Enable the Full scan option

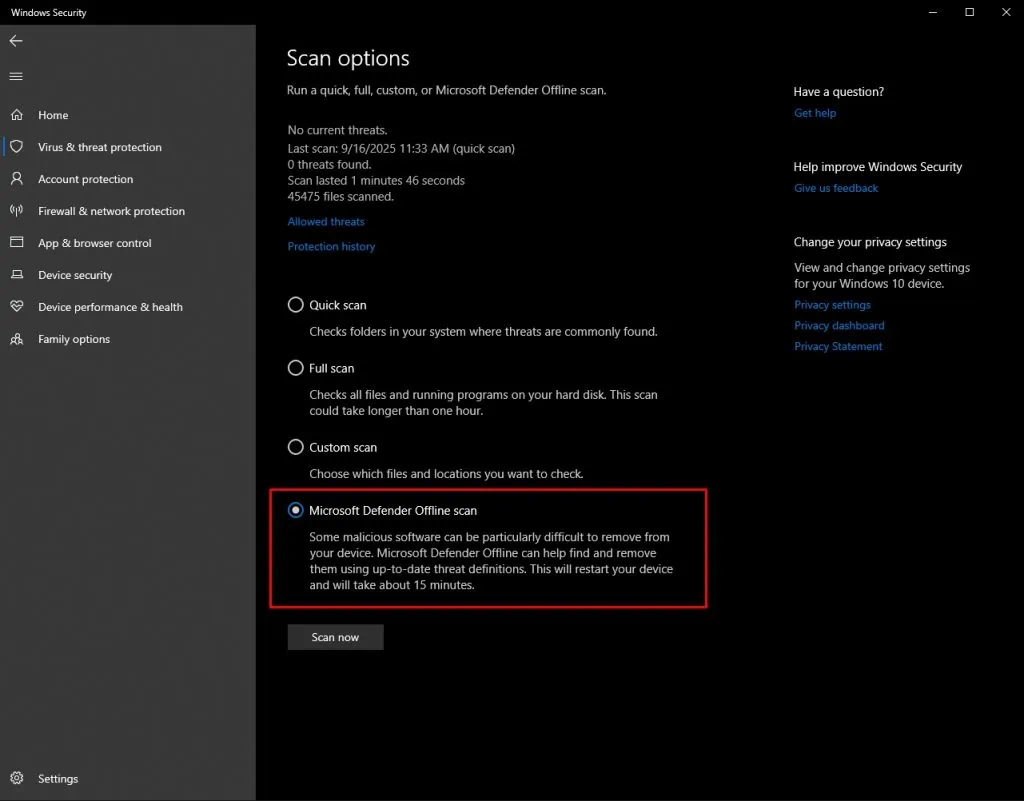pyautogui.click(x=295, y=367)
